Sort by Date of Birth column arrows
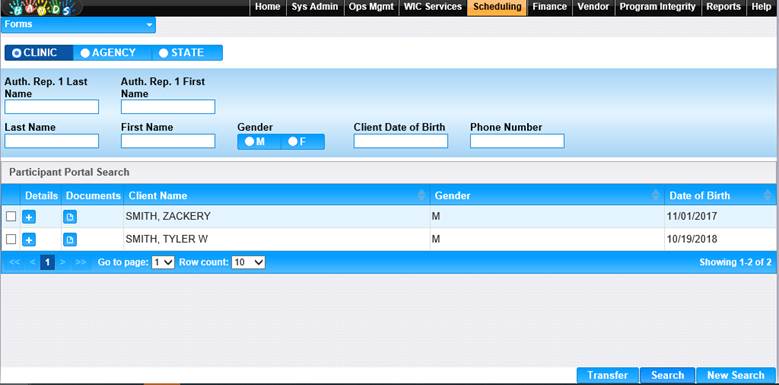This screenshot has height=385, width=779. (768, 196)
